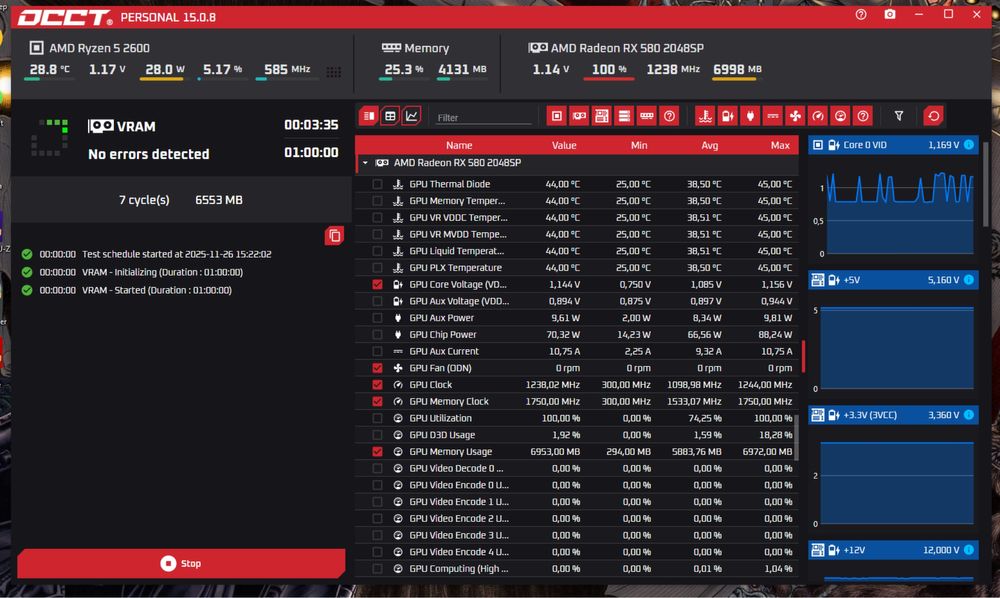Switch monitoring to graph view
The image size is (1000, 598).
(411, 116)
